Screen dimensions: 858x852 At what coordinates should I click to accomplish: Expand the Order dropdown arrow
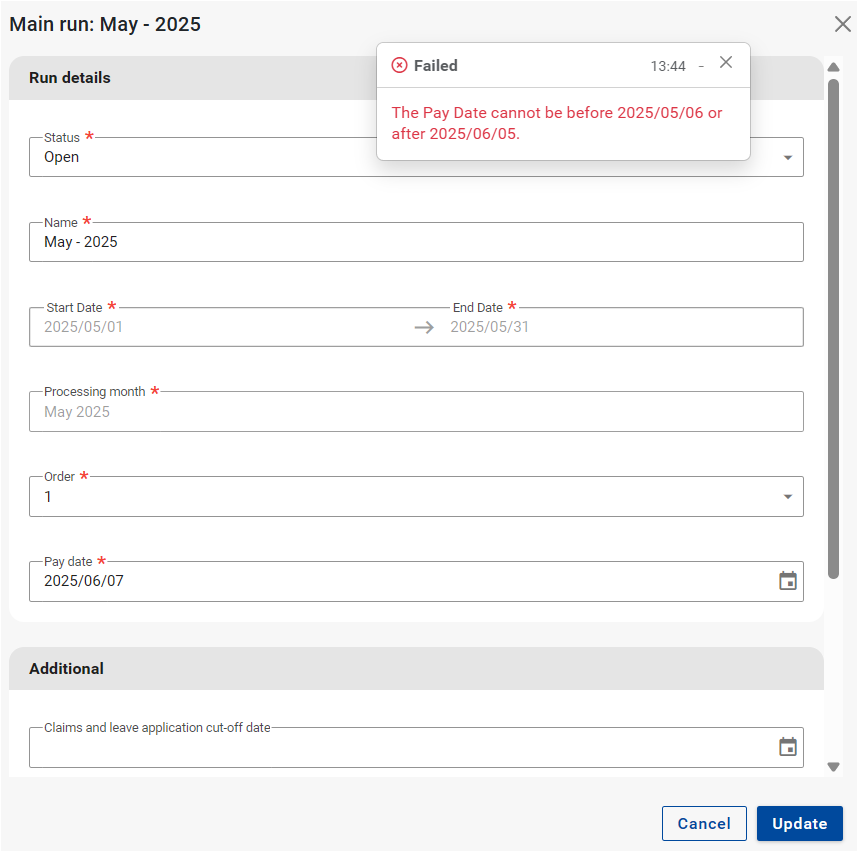tap(787, 497)
